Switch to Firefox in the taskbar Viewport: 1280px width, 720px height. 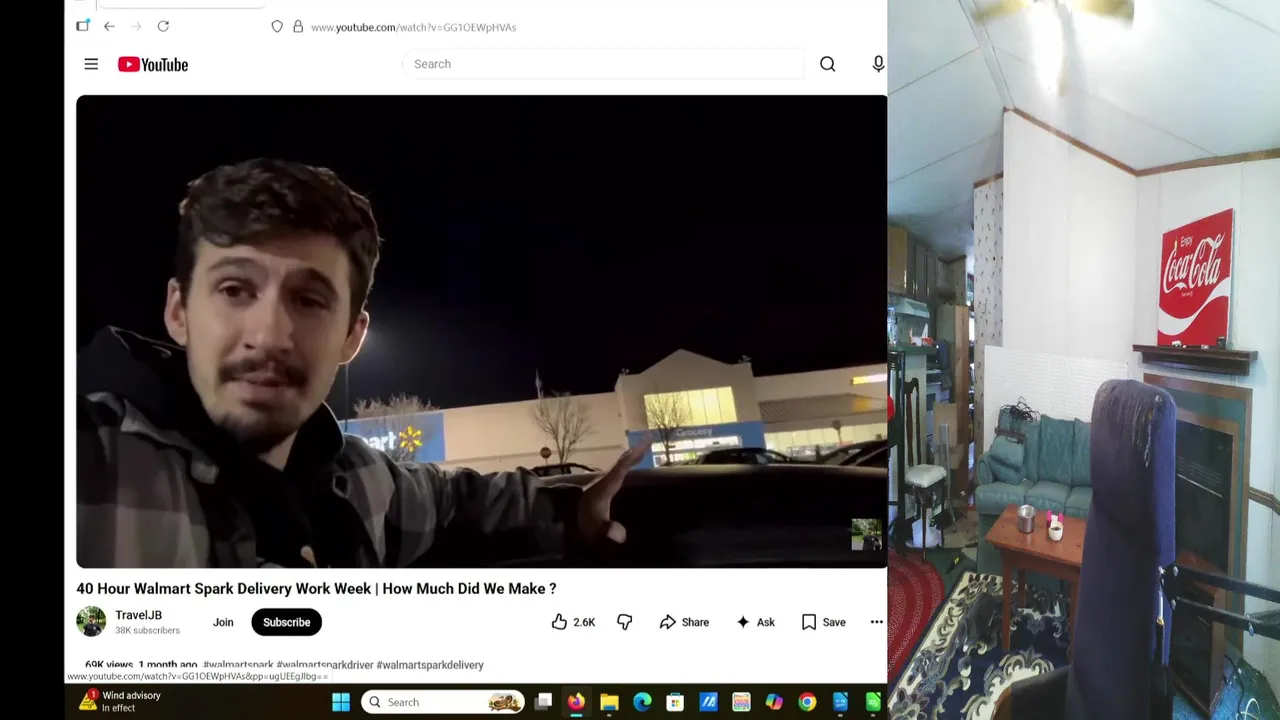click(576, 702)
